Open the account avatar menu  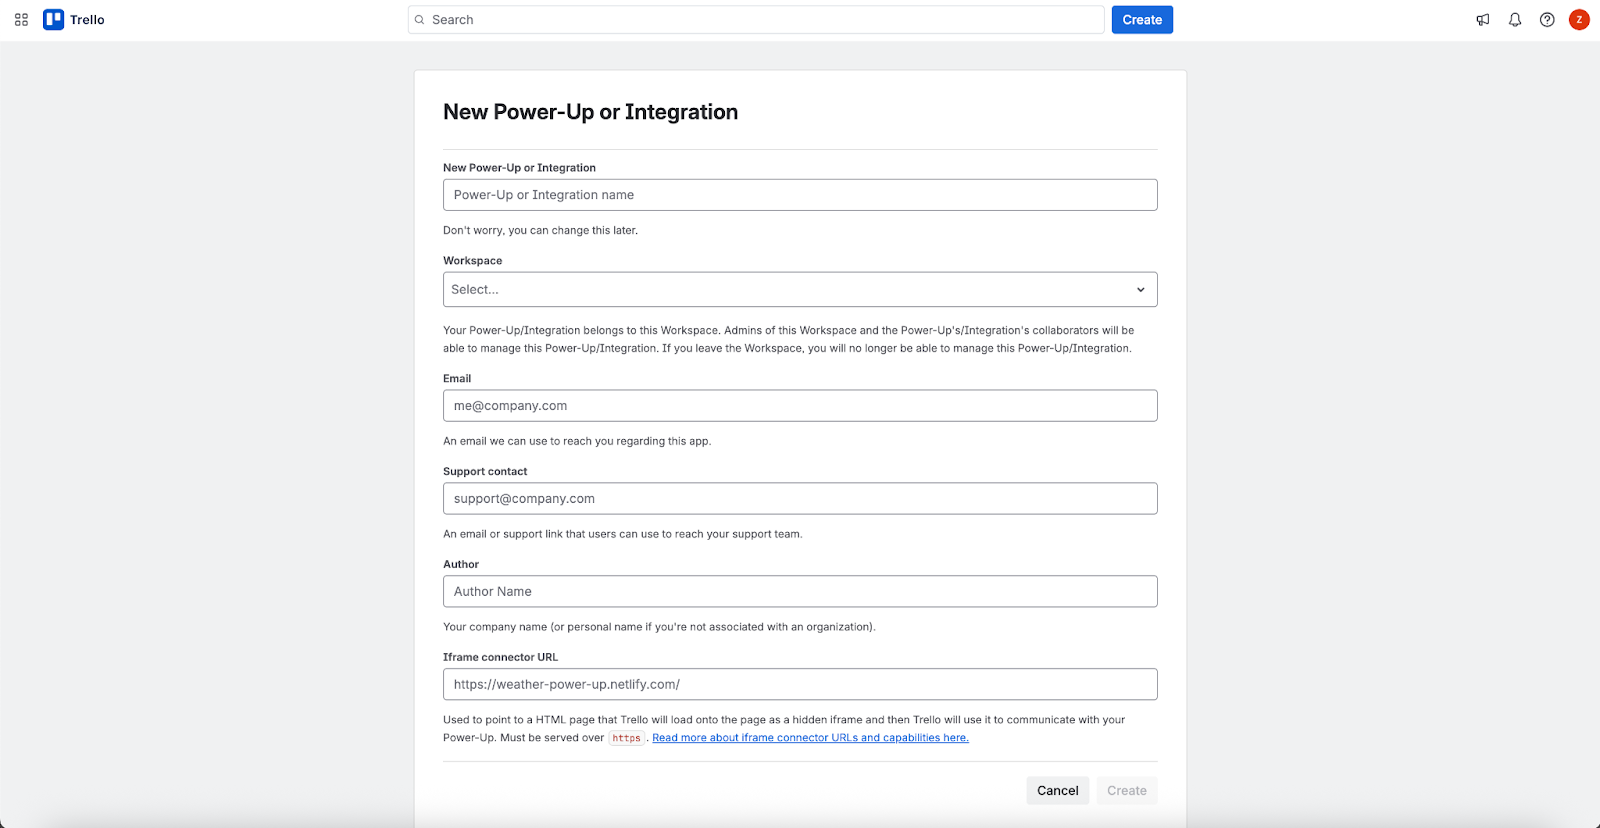pos(1579,20)
